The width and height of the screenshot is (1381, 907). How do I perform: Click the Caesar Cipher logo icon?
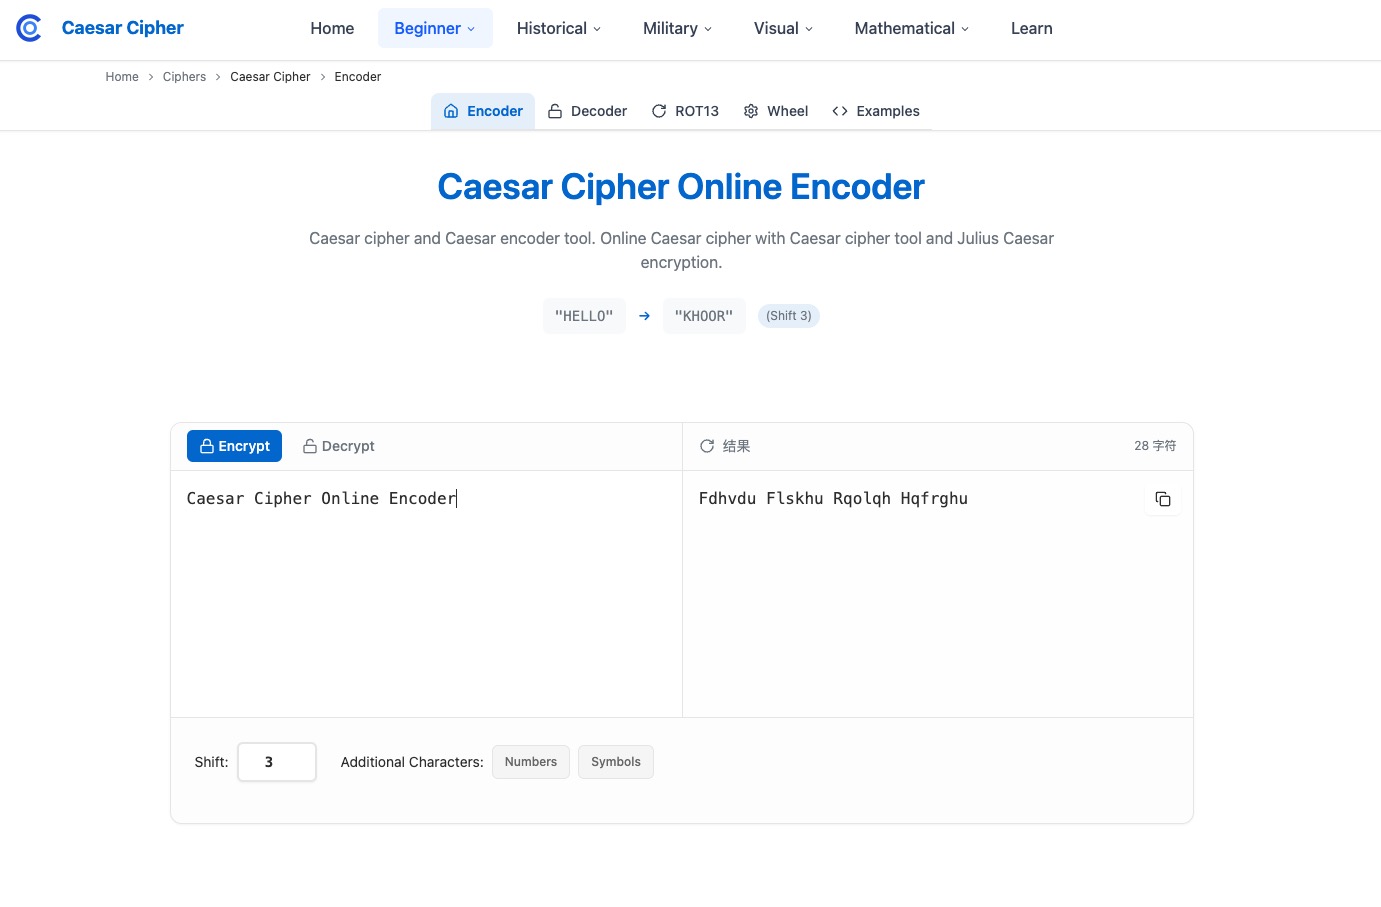click(x=29, y=28)
